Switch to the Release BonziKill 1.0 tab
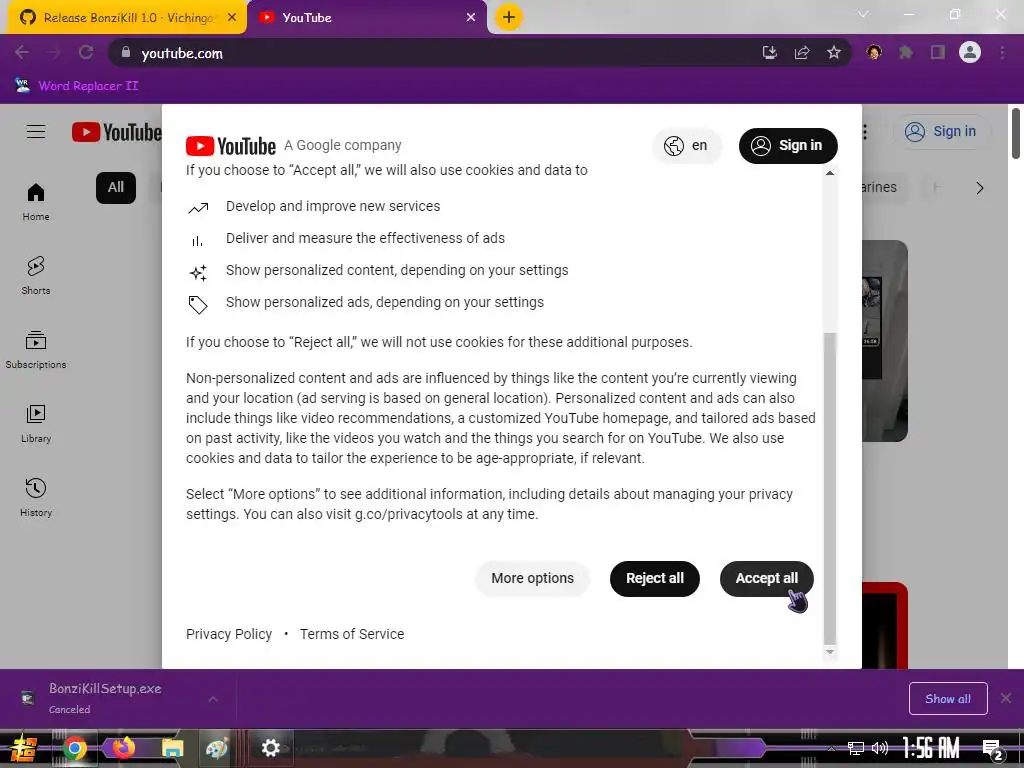Screen dimensions: 1024x768 (x=127, y=18)
